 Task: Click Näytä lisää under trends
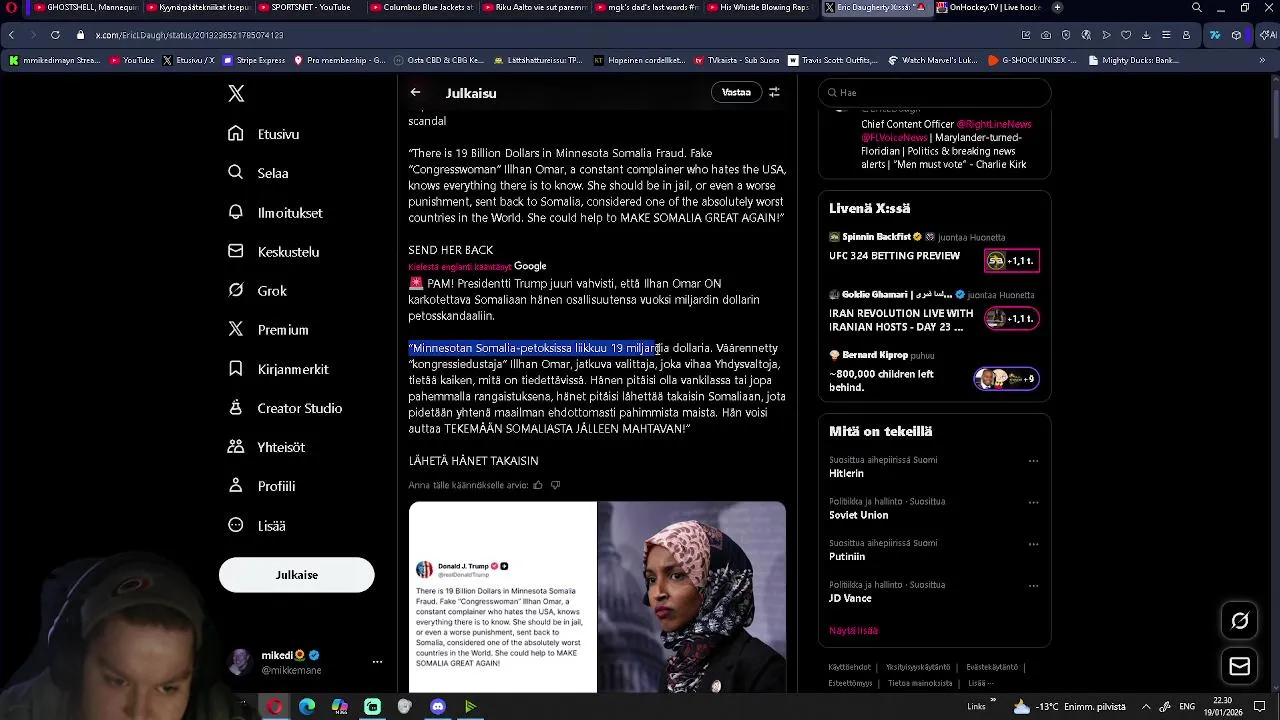pyautogui.click(x=853, y=631)
